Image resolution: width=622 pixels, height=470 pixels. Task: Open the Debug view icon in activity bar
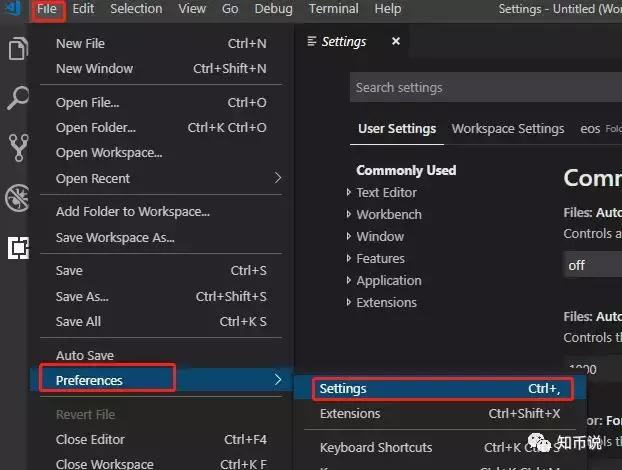pyautogui.click(x=17, y=198)
